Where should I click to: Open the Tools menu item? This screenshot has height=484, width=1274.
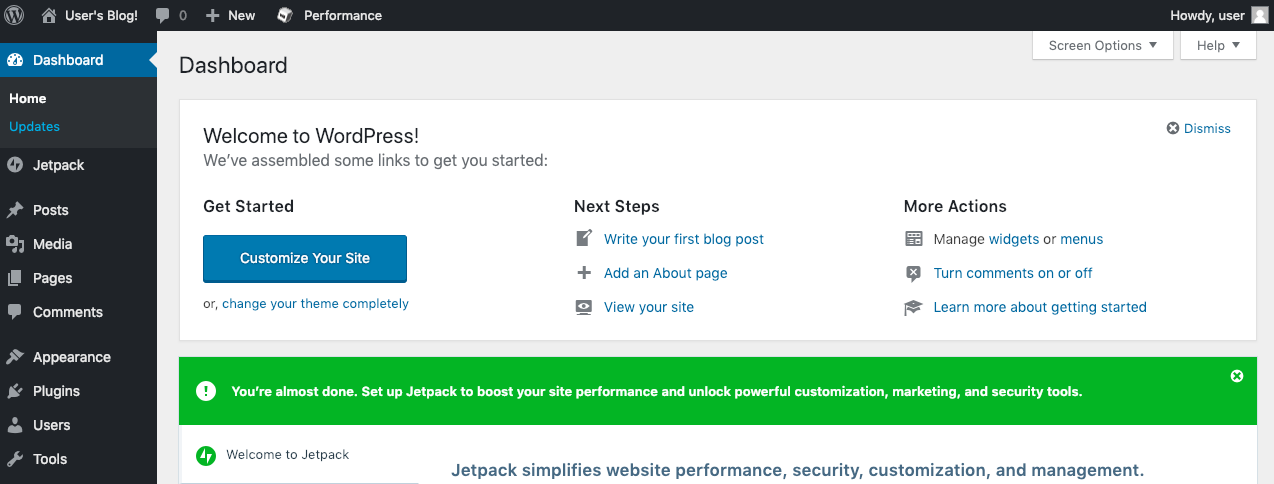78,459
